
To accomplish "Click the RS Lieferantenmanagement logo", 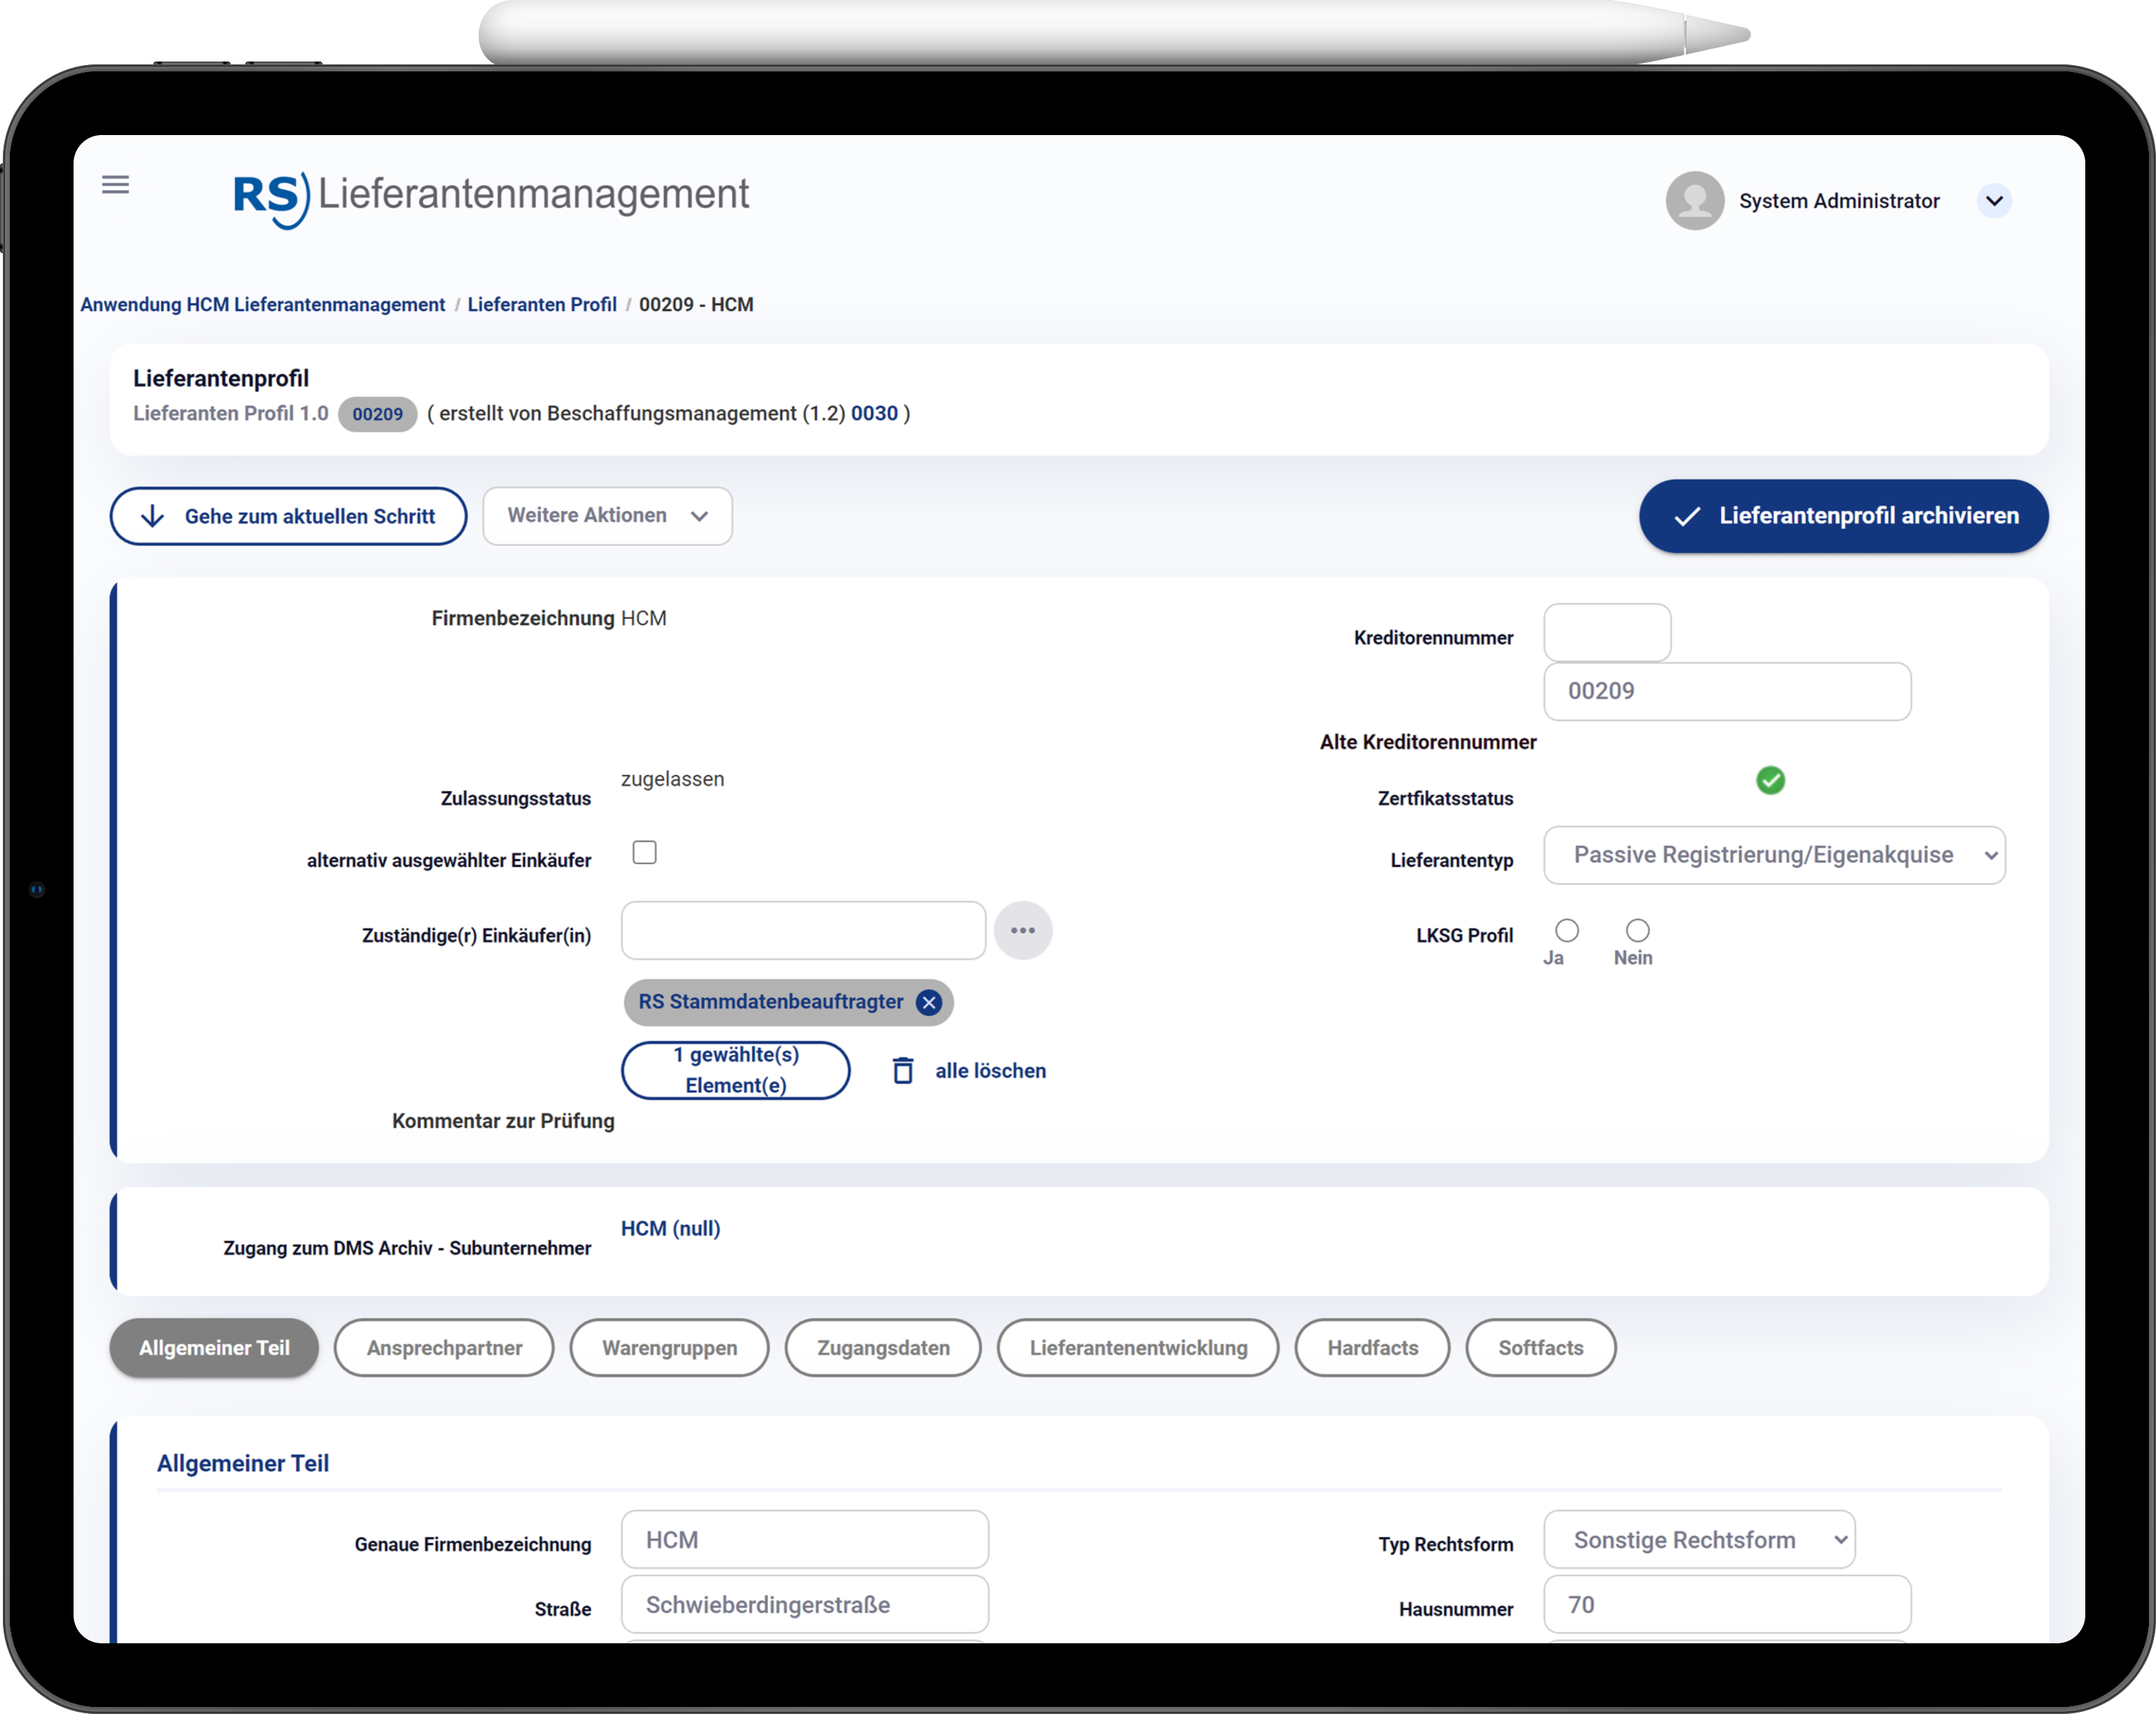I will [490, 197].
